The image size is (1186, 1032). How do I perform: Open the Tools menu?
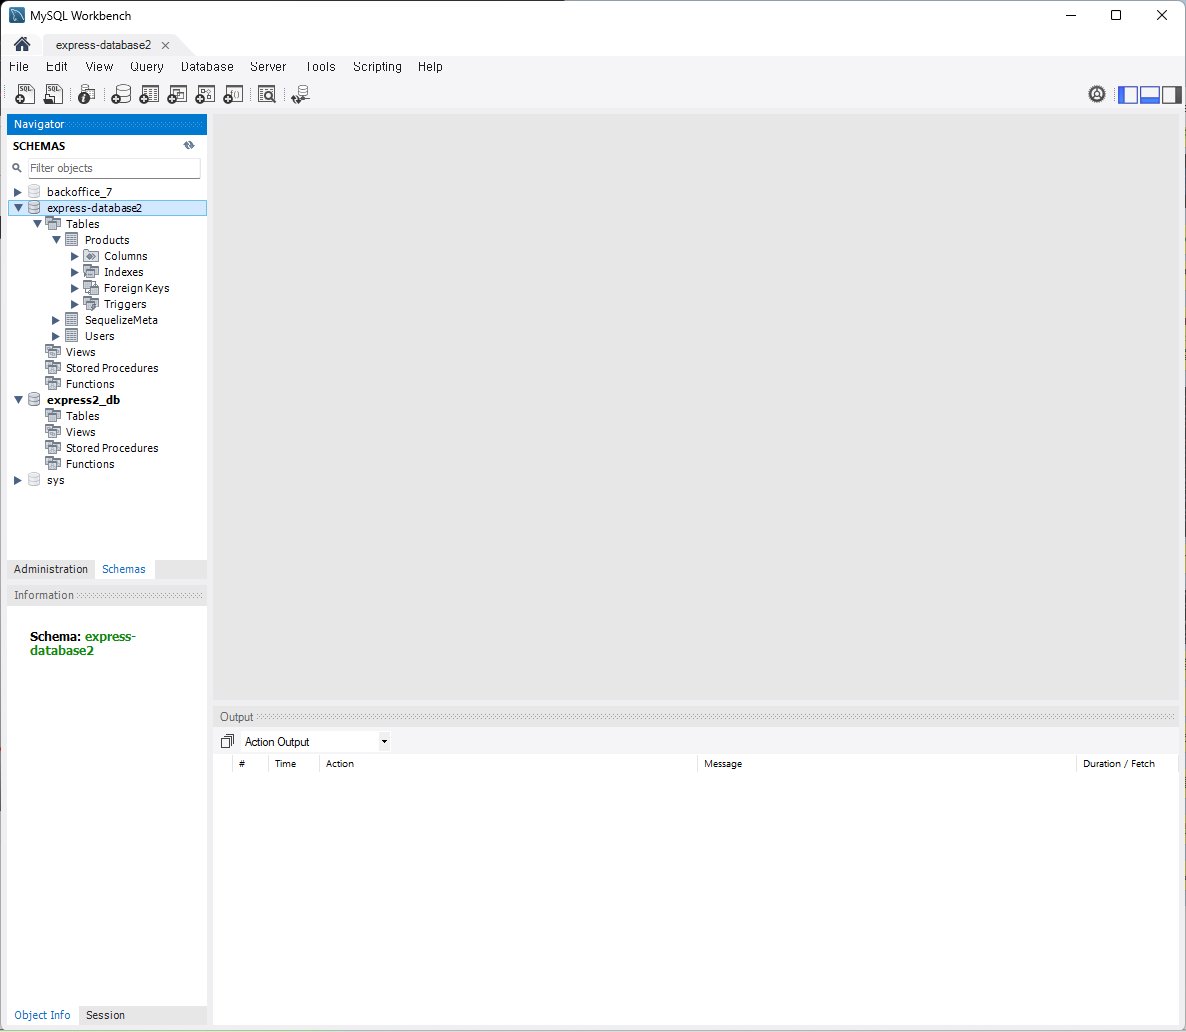coord(321,67)
